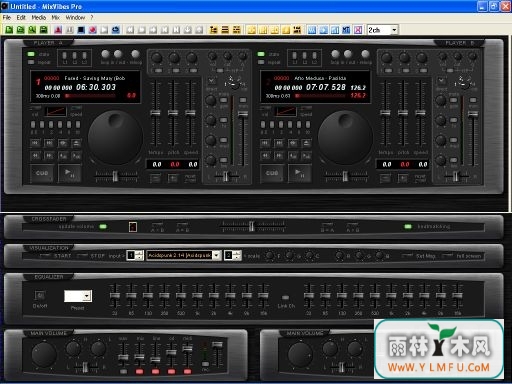Click the first green new-file toolbar icon

(9, 30)
